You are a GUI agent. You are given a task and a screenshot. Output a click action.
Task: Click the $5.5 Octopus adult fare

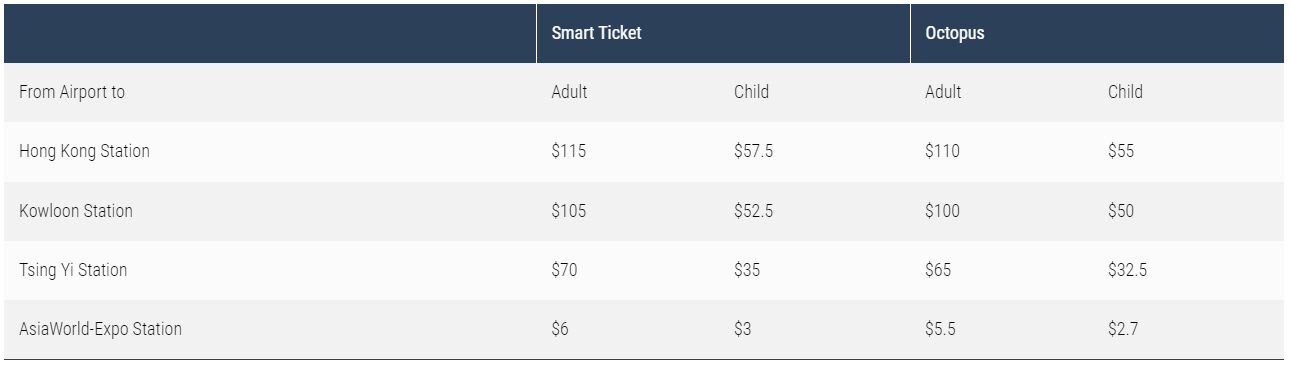pos(940,329)
